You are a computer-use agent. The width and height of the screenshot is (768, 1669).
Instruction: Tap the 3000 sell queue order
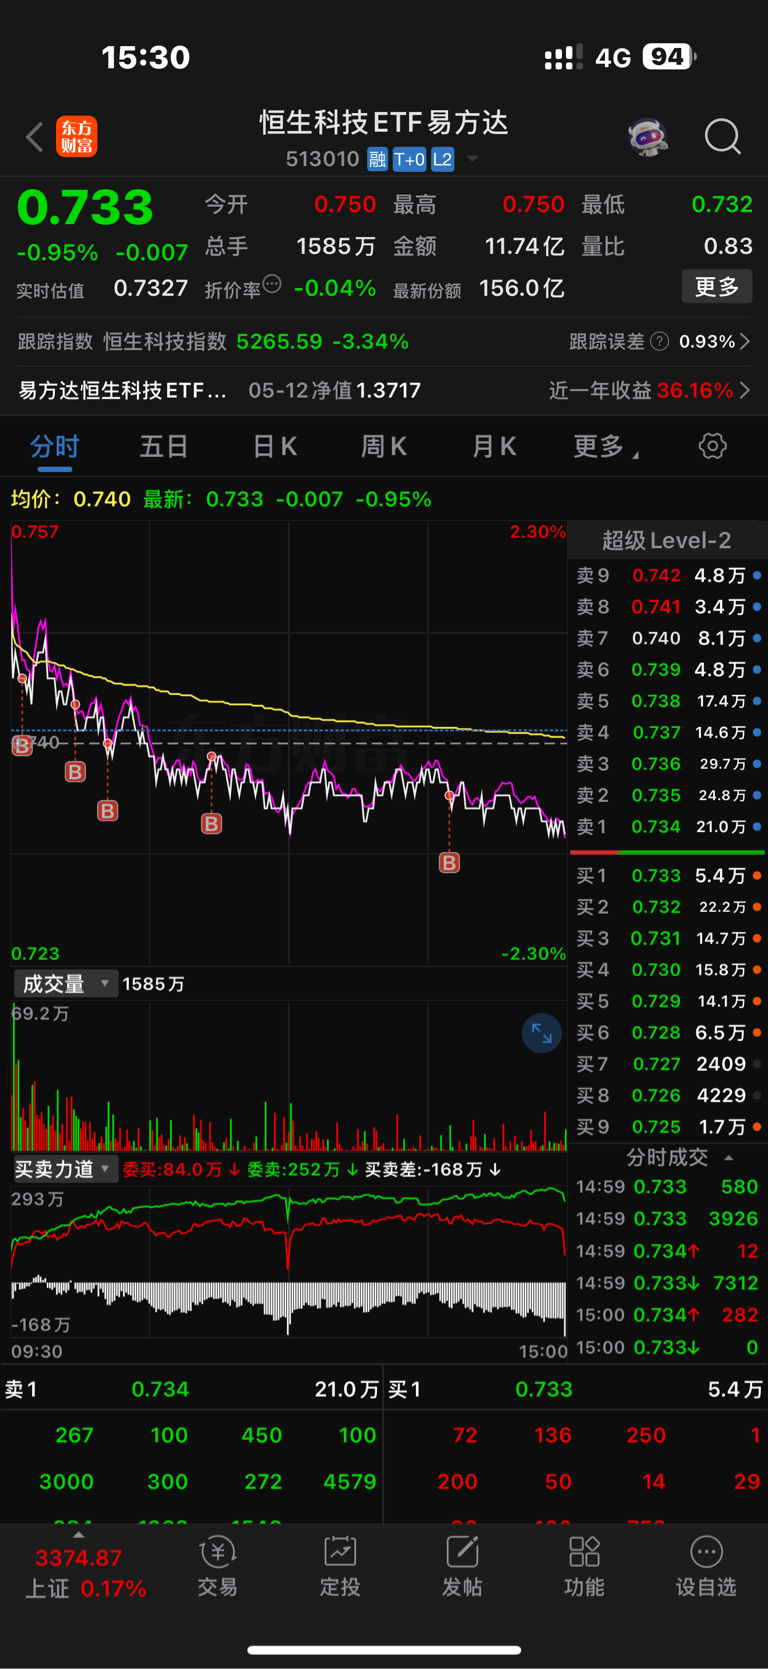coord(66,1482)
